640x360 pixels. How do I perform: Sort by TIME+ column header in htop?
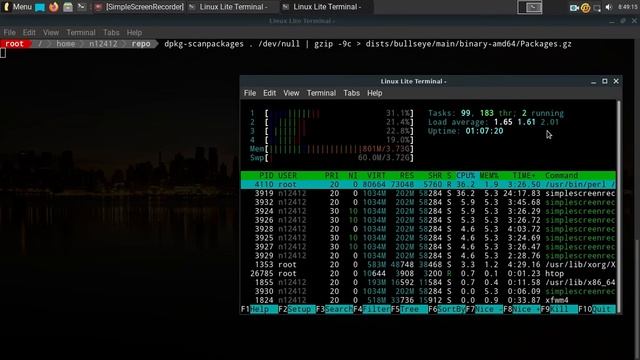(524, 176)
